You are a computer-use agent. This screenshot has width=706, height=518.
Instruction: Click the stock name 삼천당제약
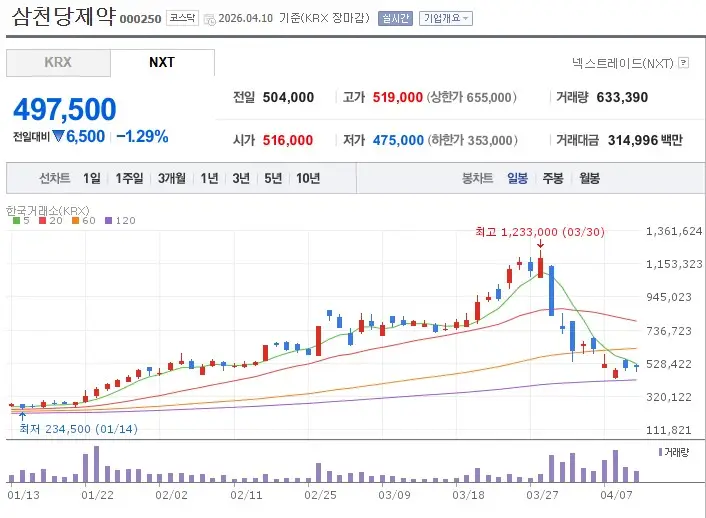64,17
